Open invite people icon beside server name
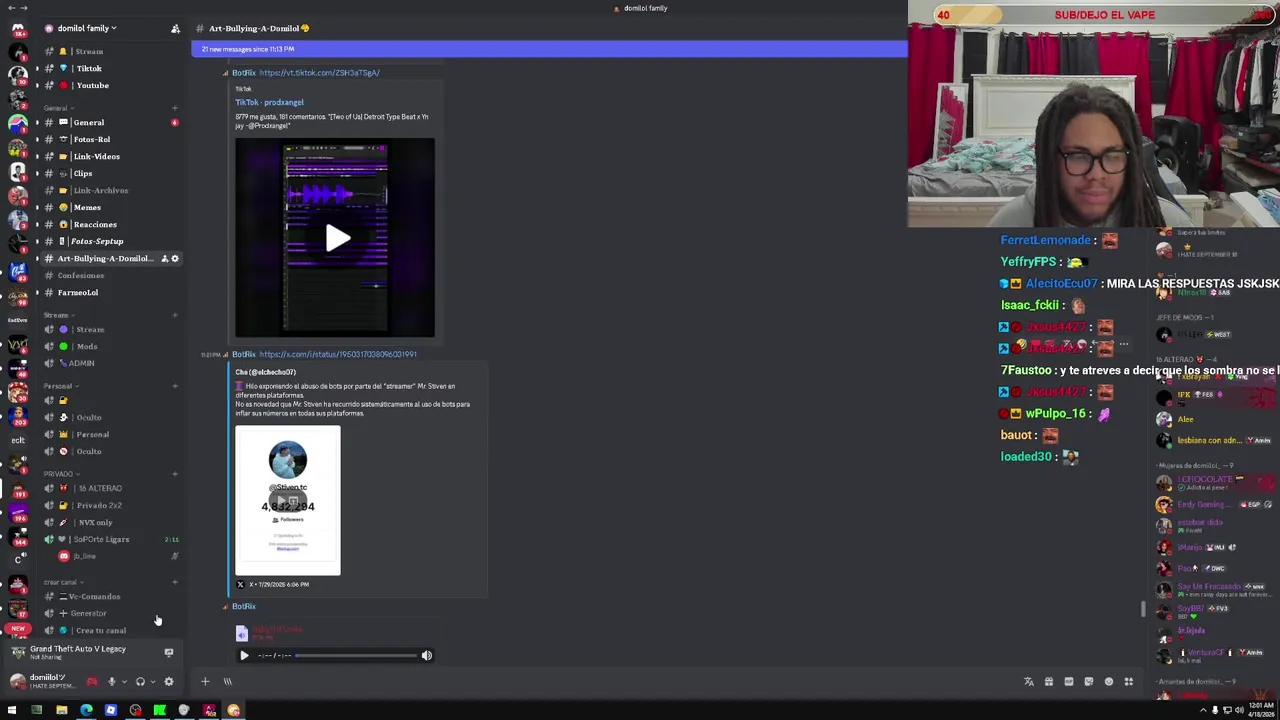 175,28
